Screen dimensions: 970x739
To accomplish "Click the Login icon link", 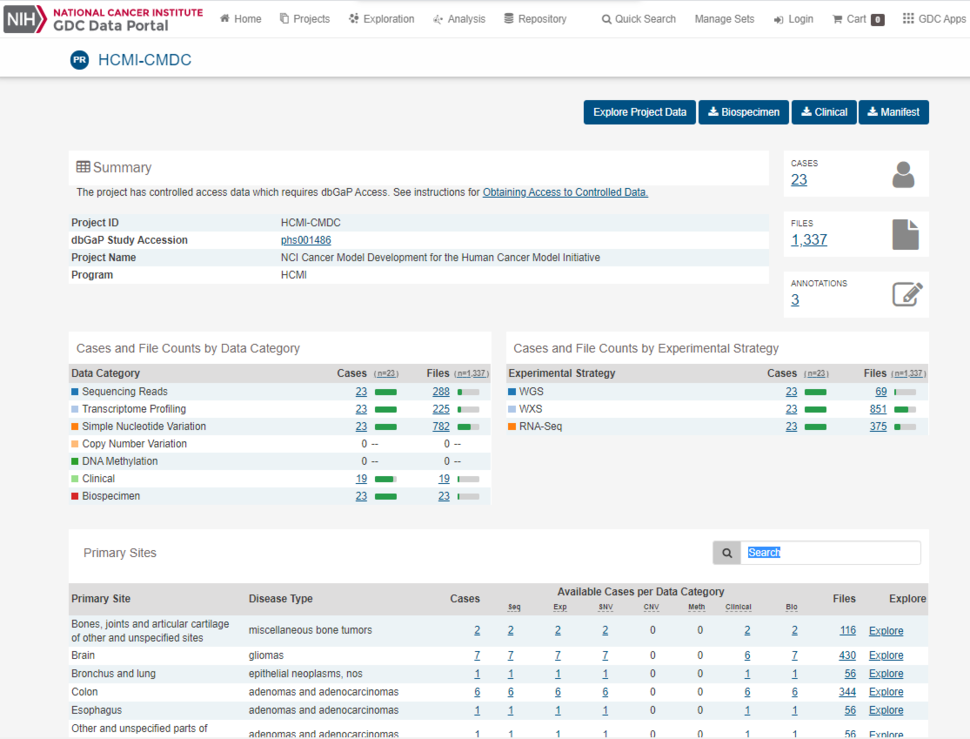I will click(778, 19).
